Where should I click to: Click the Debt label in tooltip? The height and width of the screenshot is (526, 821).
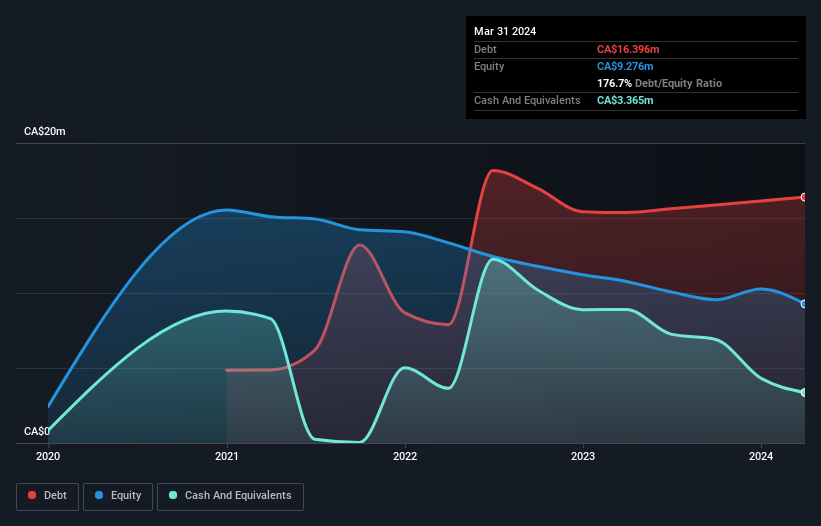pyautogui.click(x=485, y=49)
